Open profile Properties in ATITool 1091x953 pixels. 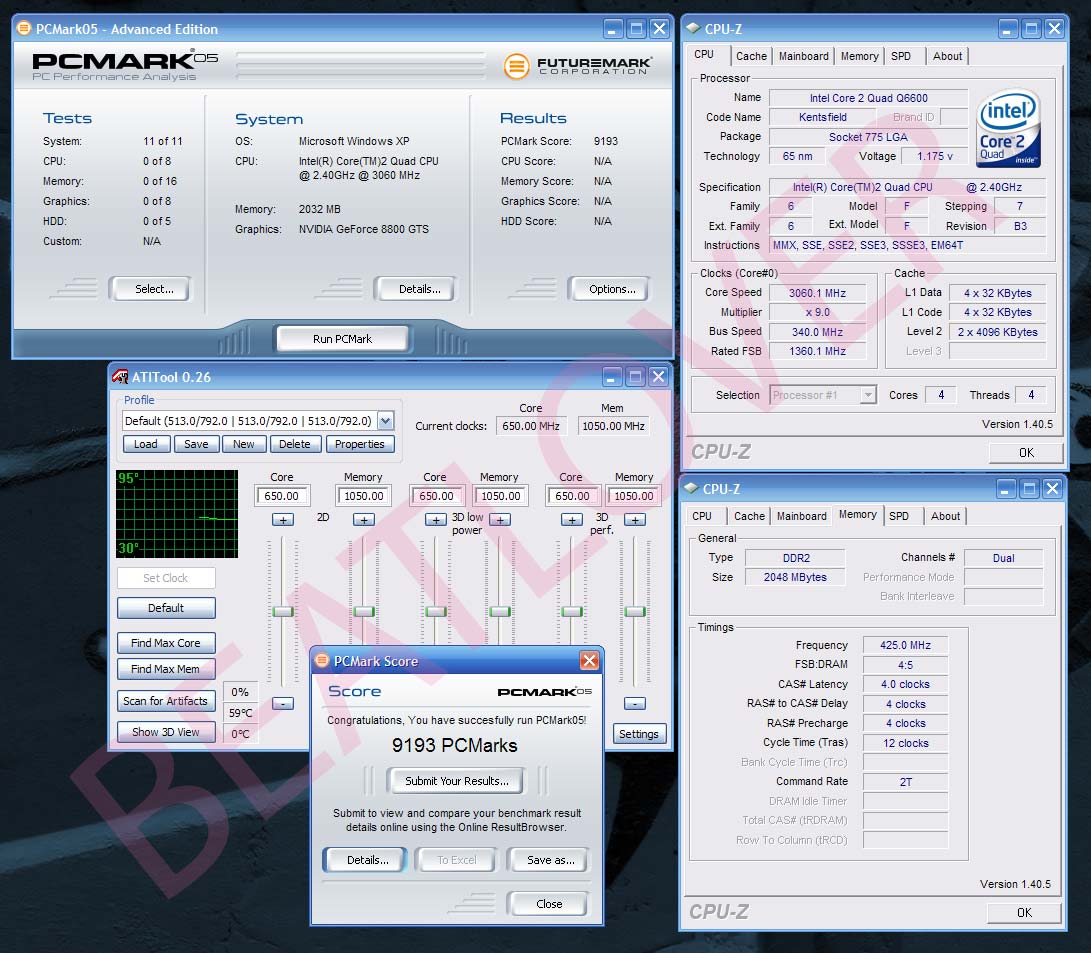tap(360, 444)
